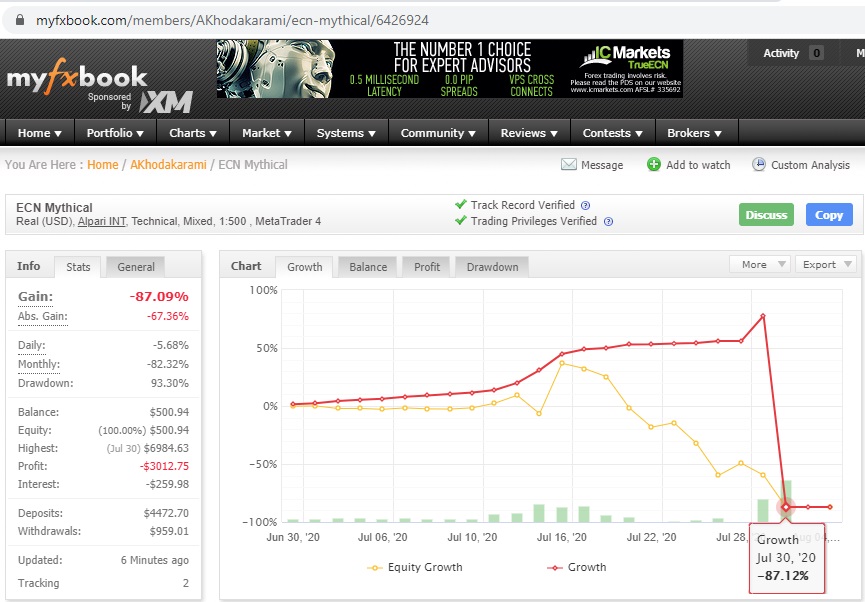Select the Growth chart tab

[305, 267]
